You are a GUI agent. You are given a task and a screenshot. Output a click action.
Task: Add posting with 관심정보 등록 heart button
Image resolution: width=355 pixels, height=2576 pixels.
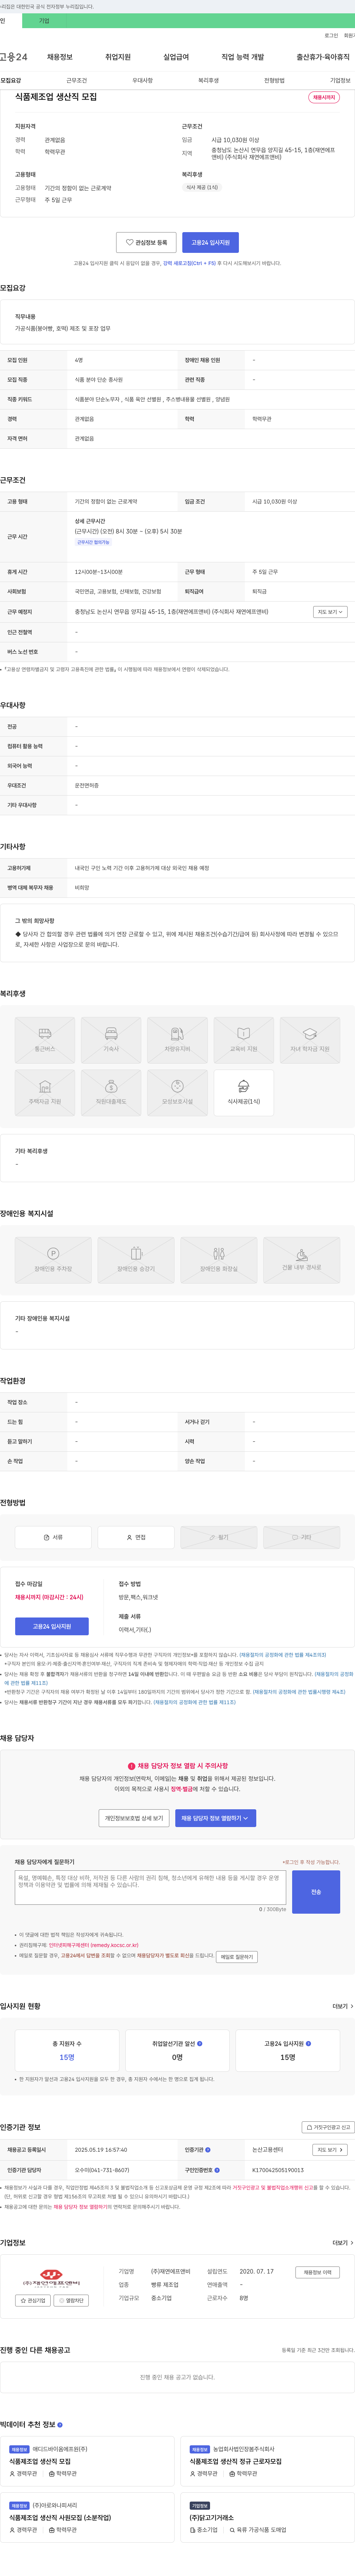(x=146, y=242)
